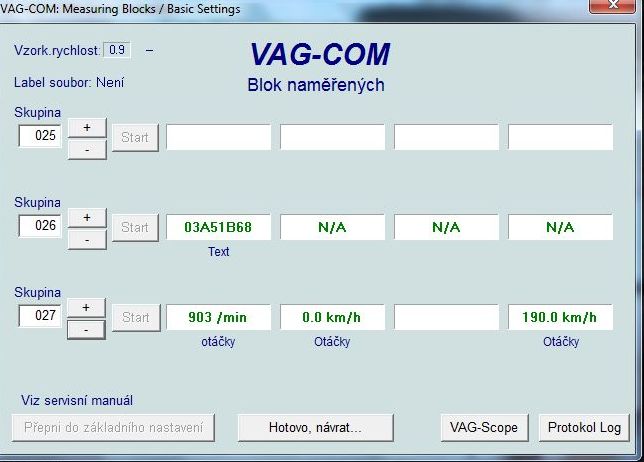Click the Skupina 025 group number field

(40, 136)
